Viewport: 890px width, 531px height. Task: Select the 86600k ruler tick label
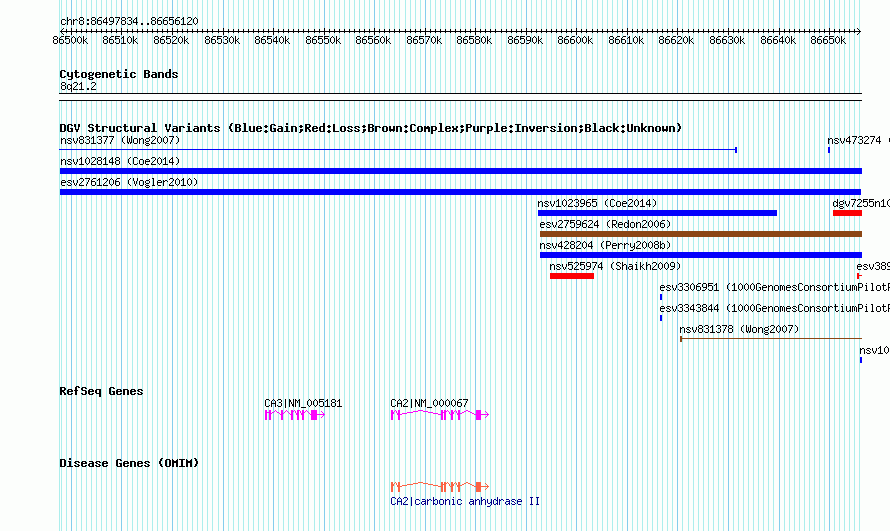tap(575, 40)
